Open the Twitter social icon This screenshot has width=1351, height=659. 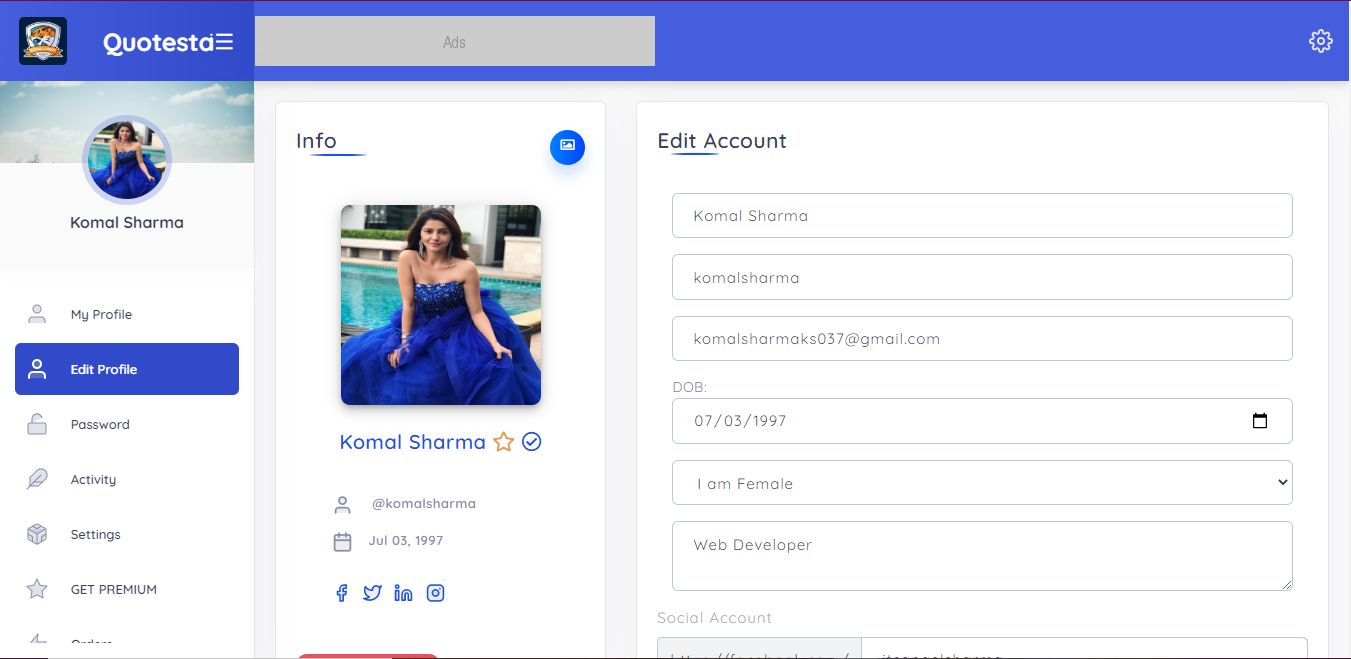pos(372,593)
